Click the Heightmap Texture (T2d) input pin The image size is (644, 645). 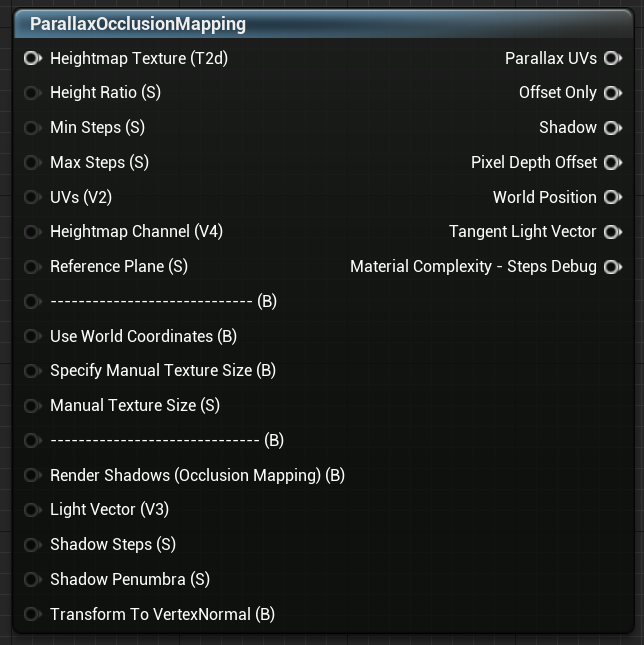click(x=33, y=58)
